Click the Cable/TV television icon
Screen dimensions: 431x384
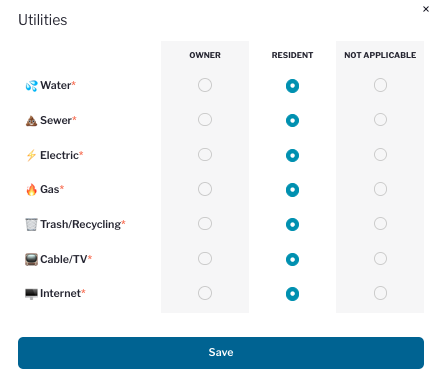pyautogui.click(x=31, y=259)
